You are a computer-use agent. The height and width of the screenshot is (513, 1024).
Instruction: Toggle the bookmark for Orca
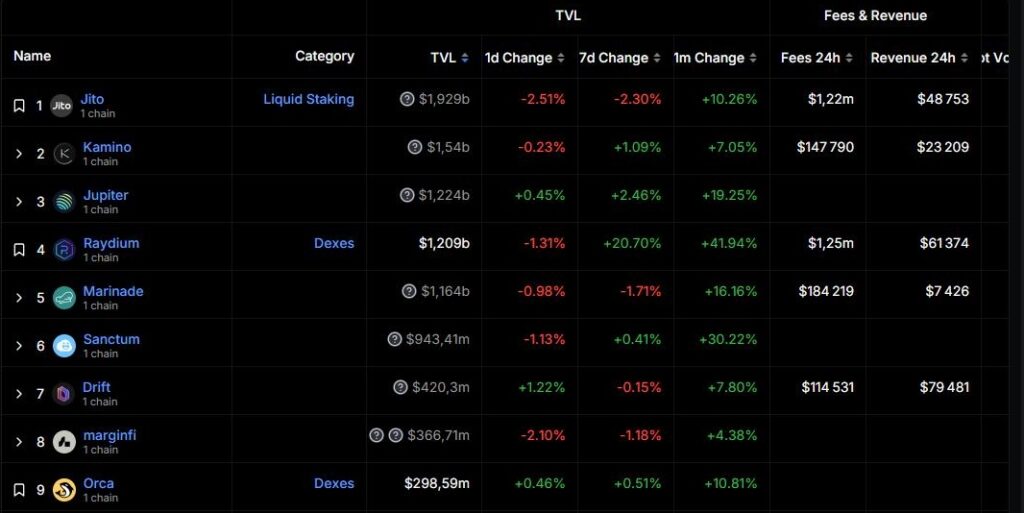pos(19,490)
